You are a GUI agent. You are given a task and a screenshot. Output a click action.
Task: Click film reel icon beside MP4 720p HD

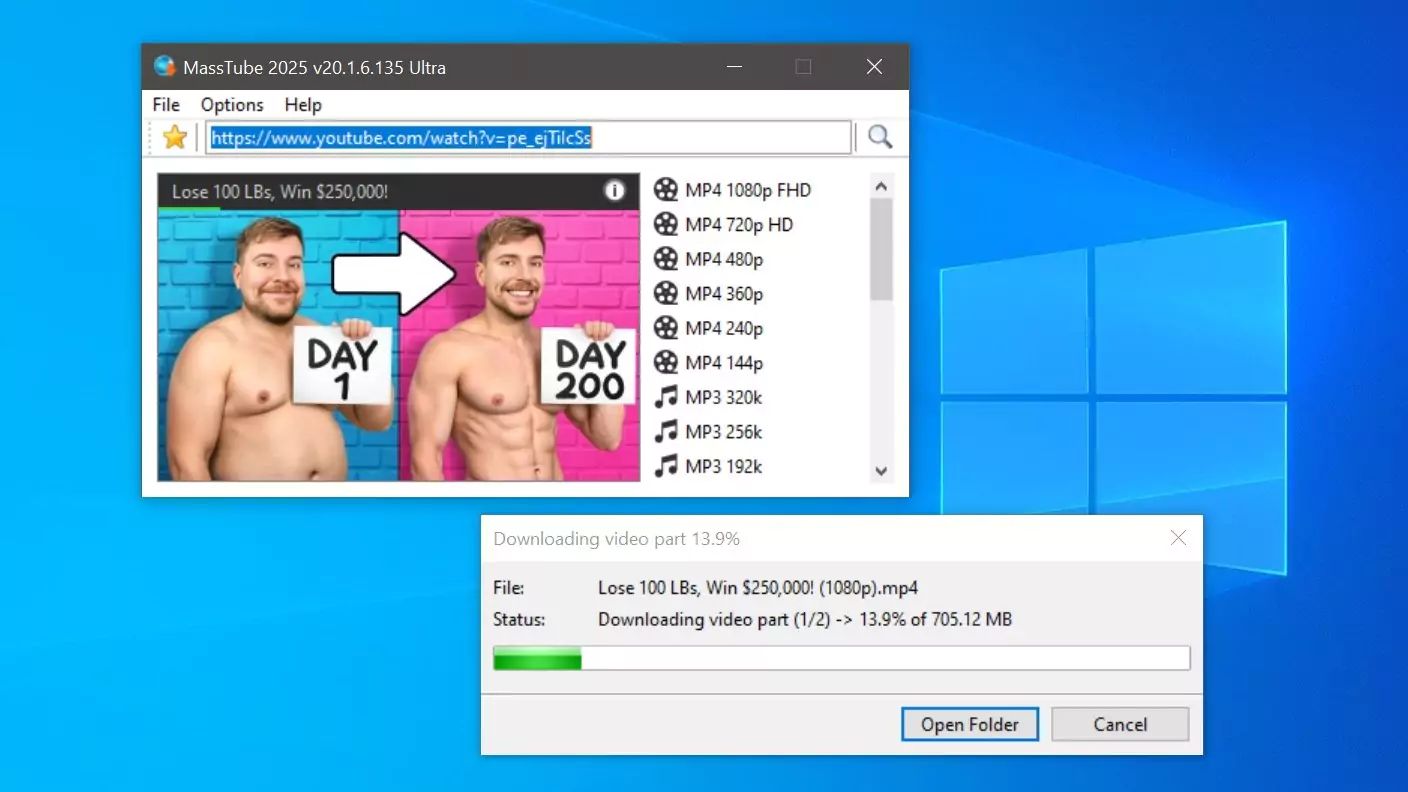click(666, 225)
